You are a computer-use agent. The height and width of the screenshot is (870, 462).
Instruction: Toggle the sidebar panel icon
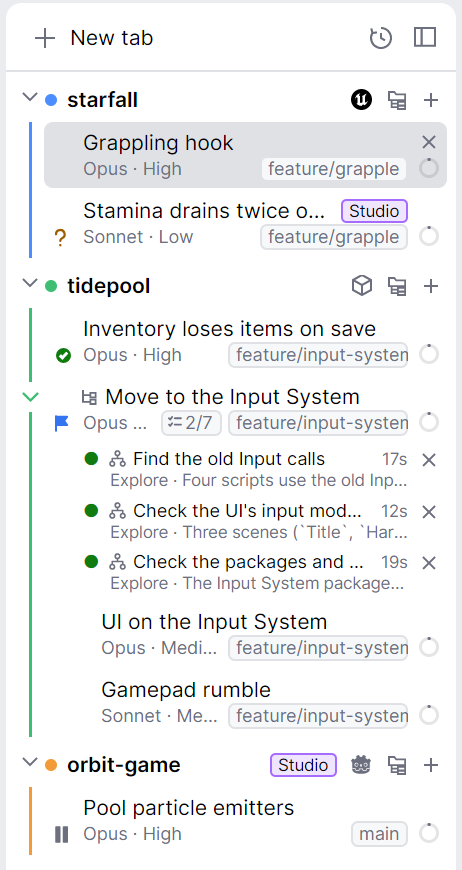(425, 38)
